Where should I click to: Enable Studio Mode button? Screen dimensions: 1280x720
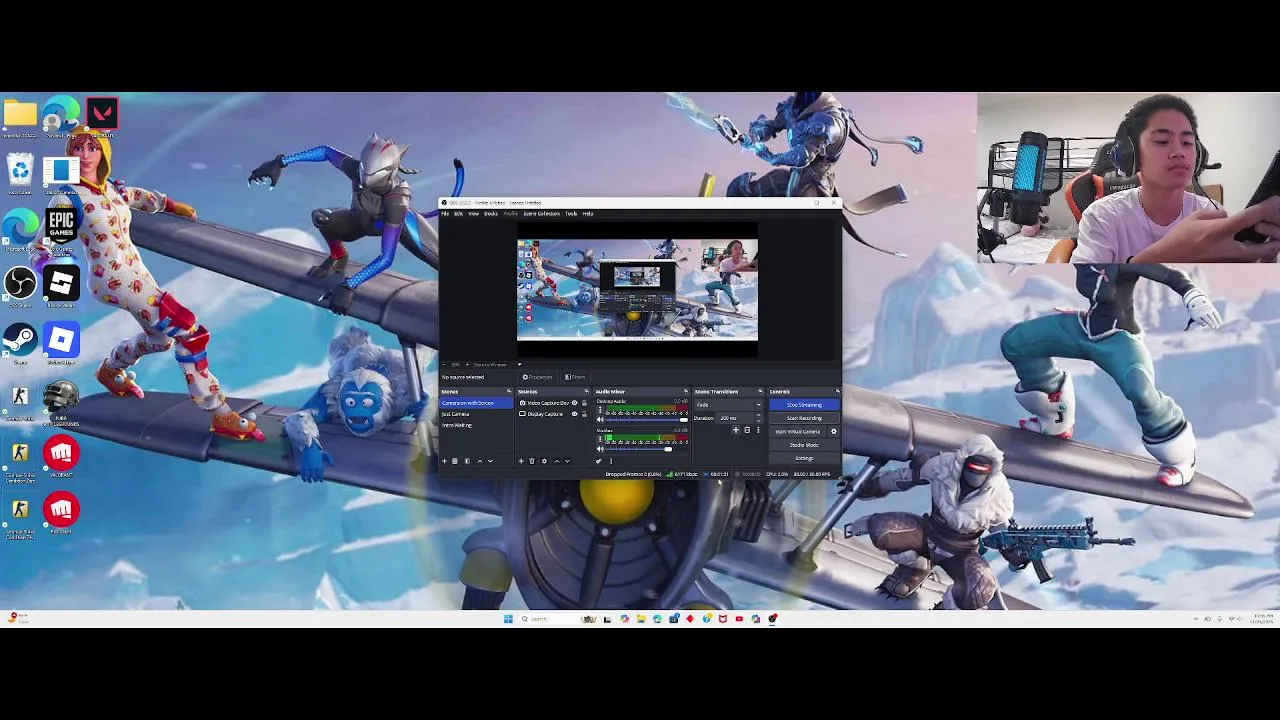804,445
